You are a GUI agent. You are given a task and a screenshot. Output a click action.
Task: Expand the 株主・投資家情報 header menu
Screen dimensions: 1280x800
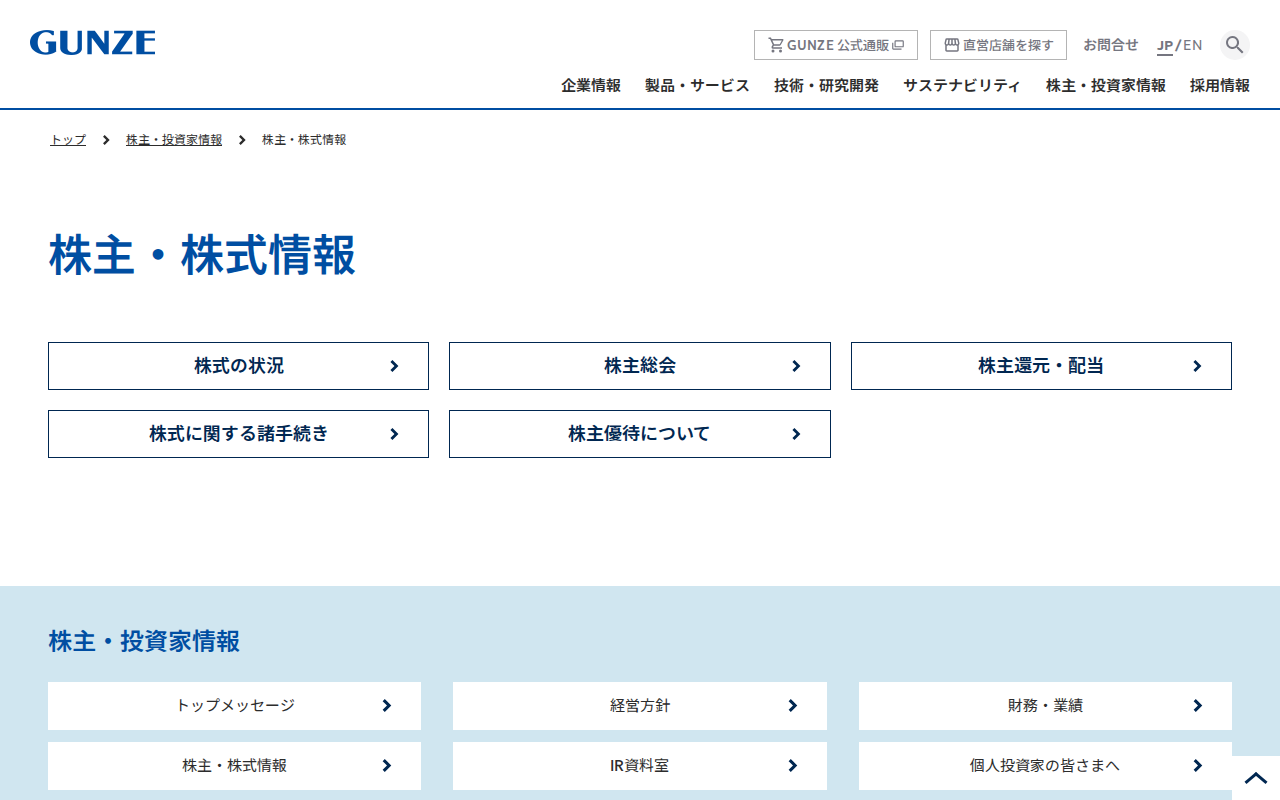pyautogui.click(x=1106, y=86)
